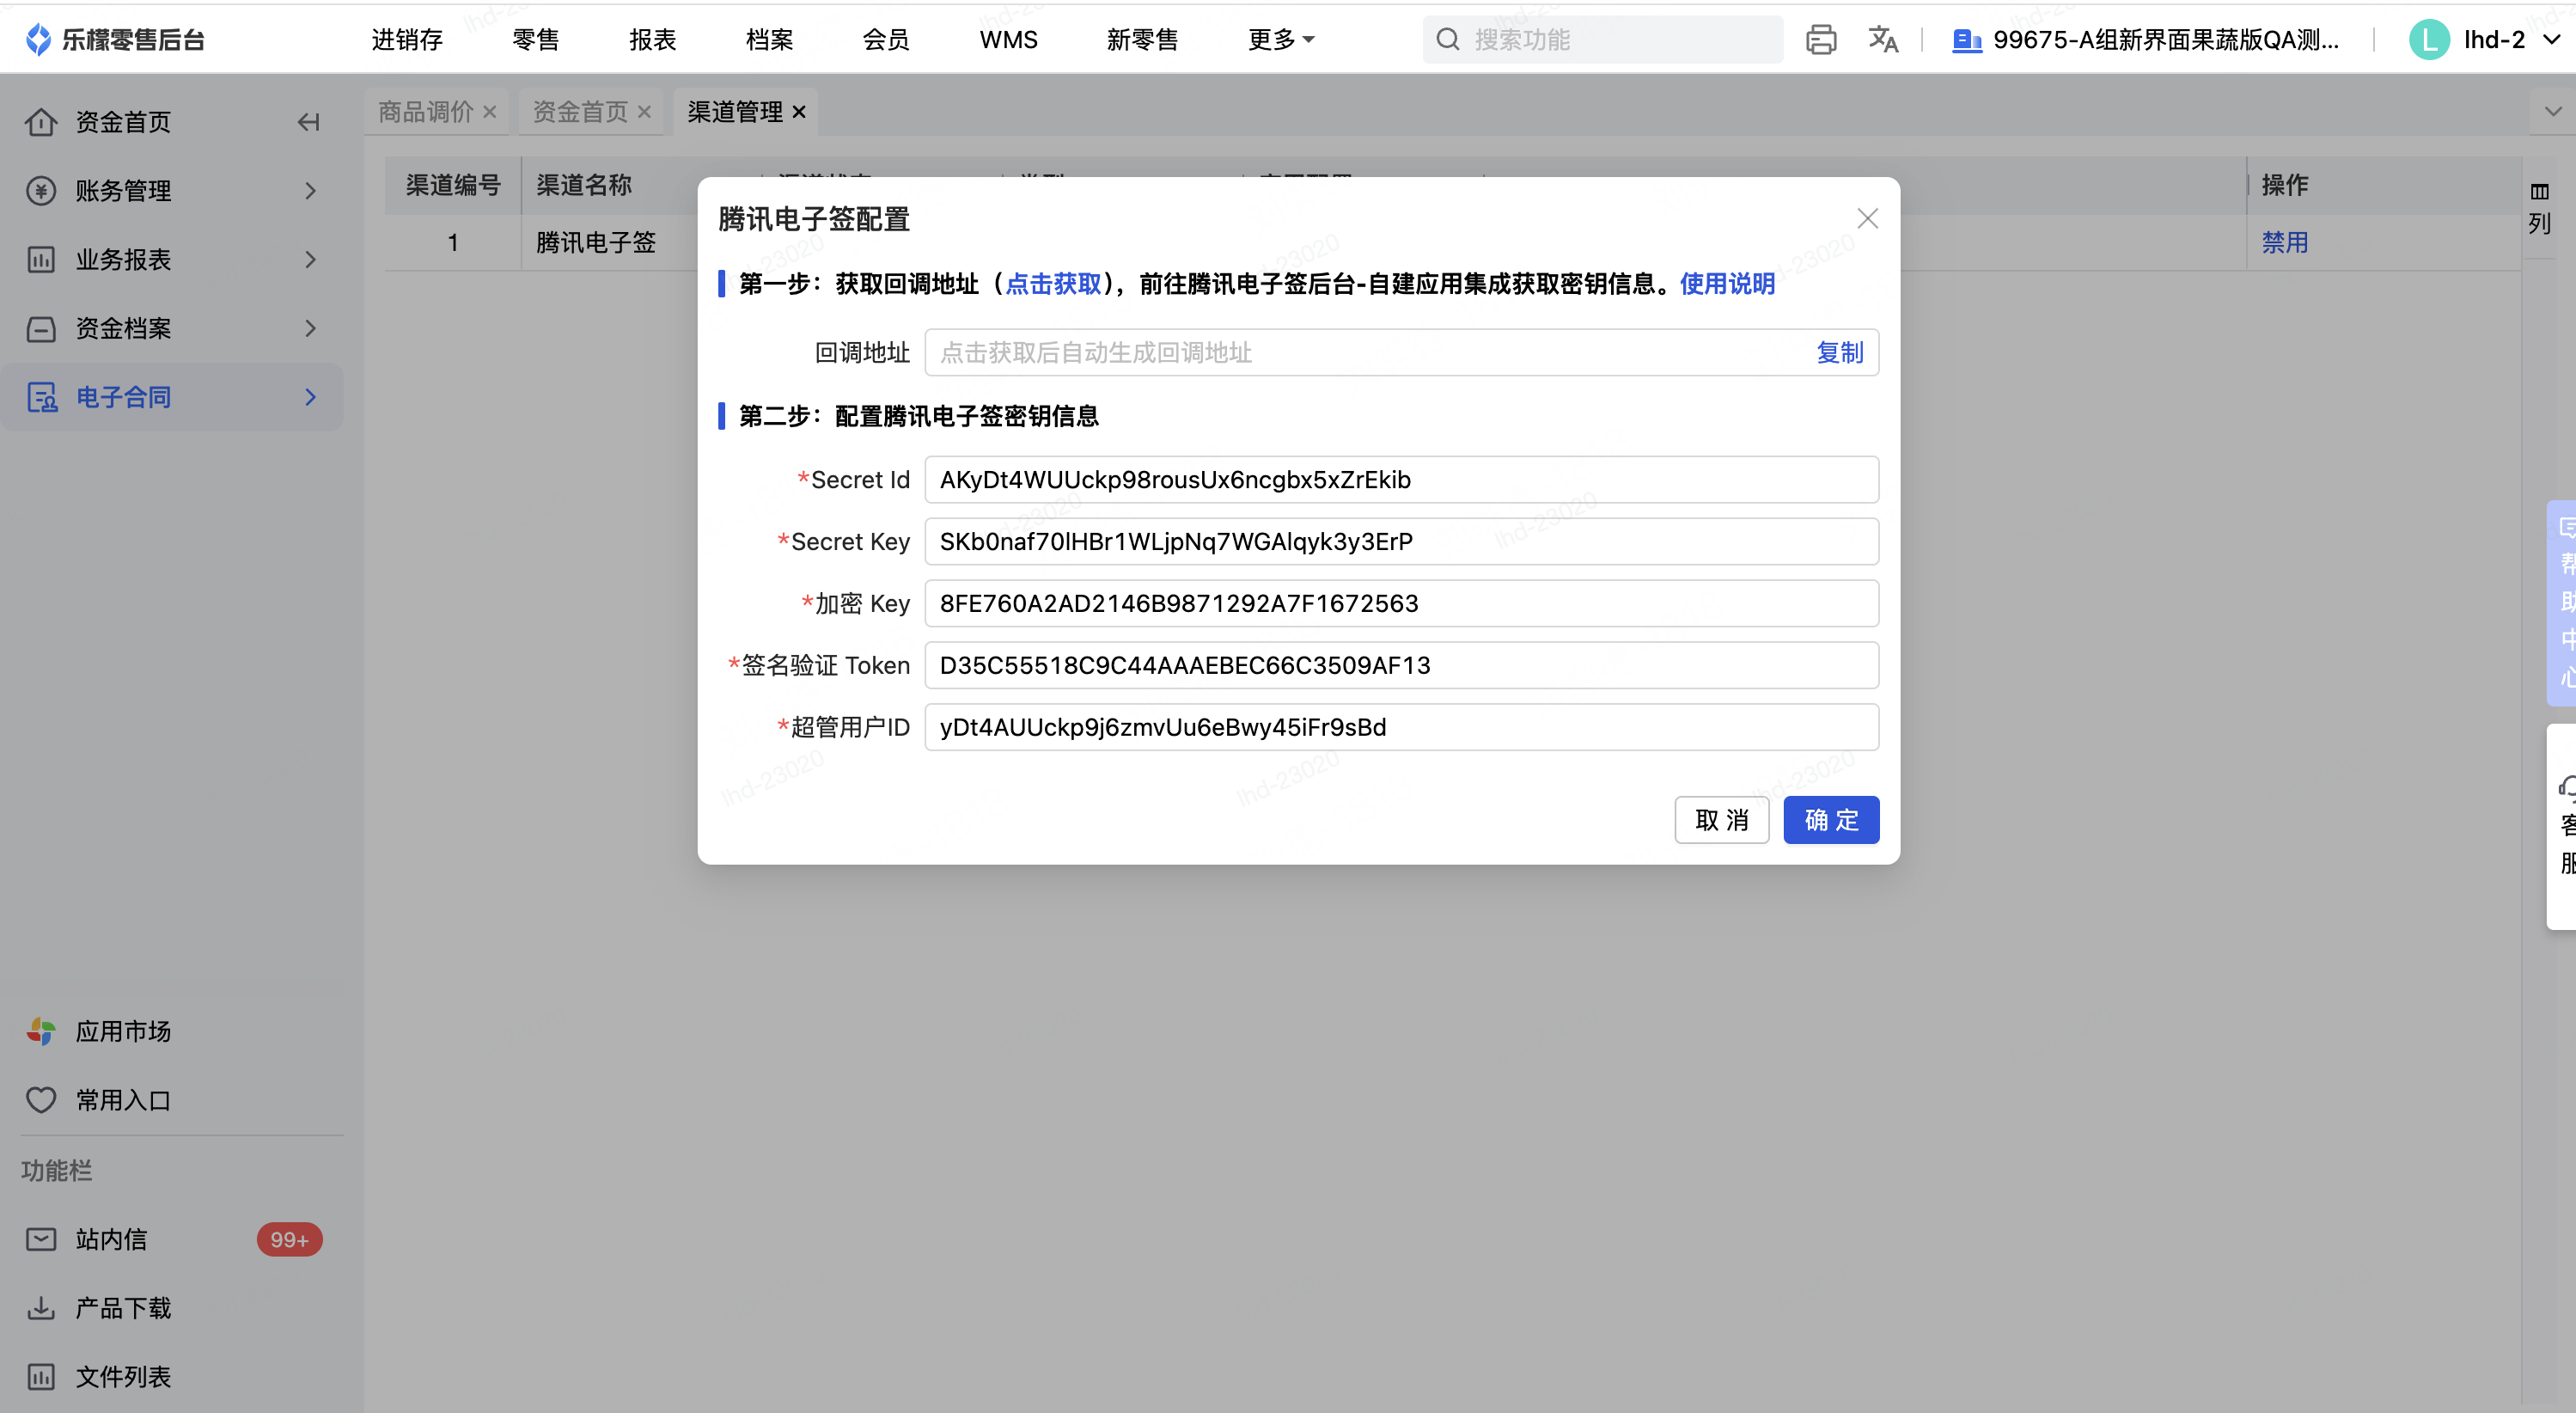Open the 报表 menu
Image resolution: width=2576 pixels, height=1413 pixels.
[653, 39]
